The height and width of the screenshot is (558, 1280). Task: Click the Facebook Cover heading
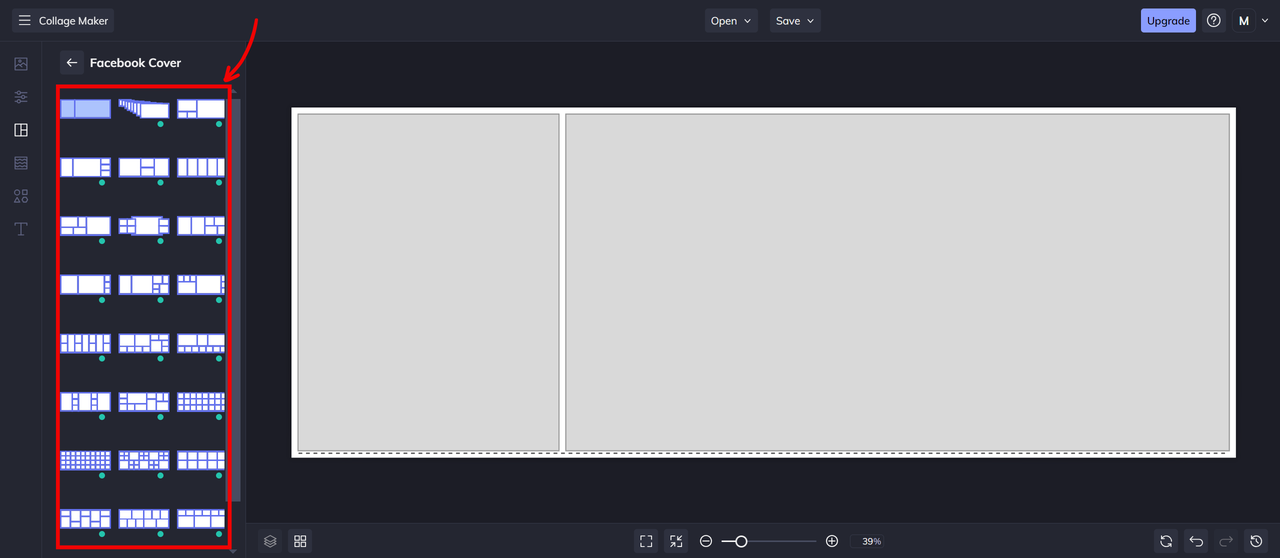click(136, 62)
